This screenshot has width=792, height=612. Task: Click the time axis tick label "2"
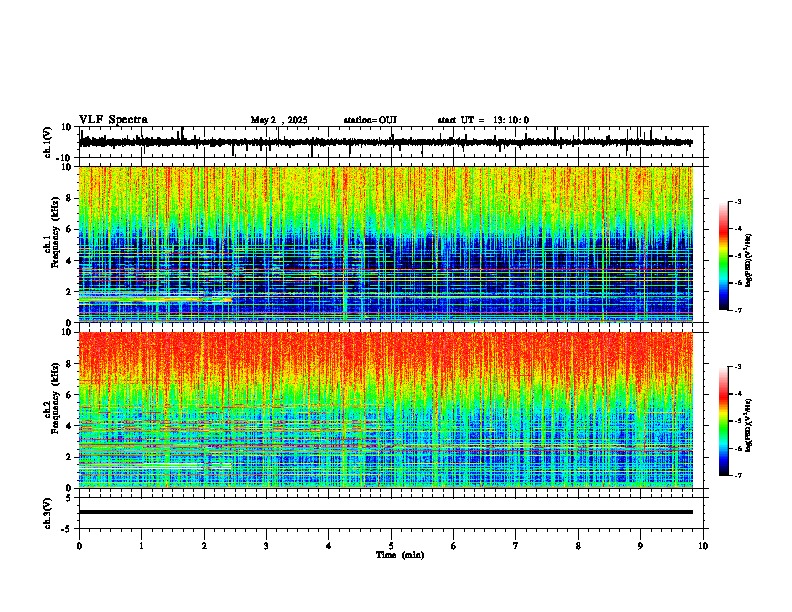(x=204, y=546)
